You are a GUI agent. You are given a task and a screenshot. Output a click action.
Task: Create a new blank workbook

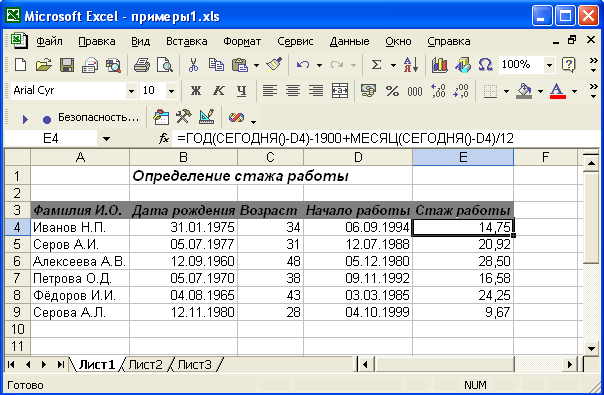tap(20, 65)
